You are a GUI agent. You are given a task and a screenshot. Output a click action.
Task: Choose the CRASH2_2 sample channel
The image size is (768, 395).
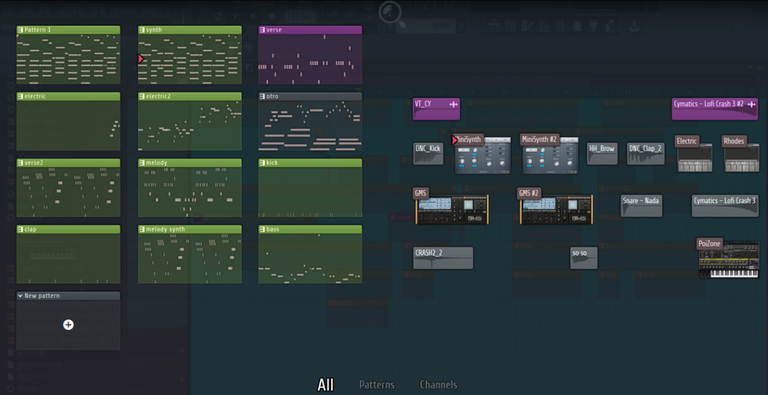[443, 258]
